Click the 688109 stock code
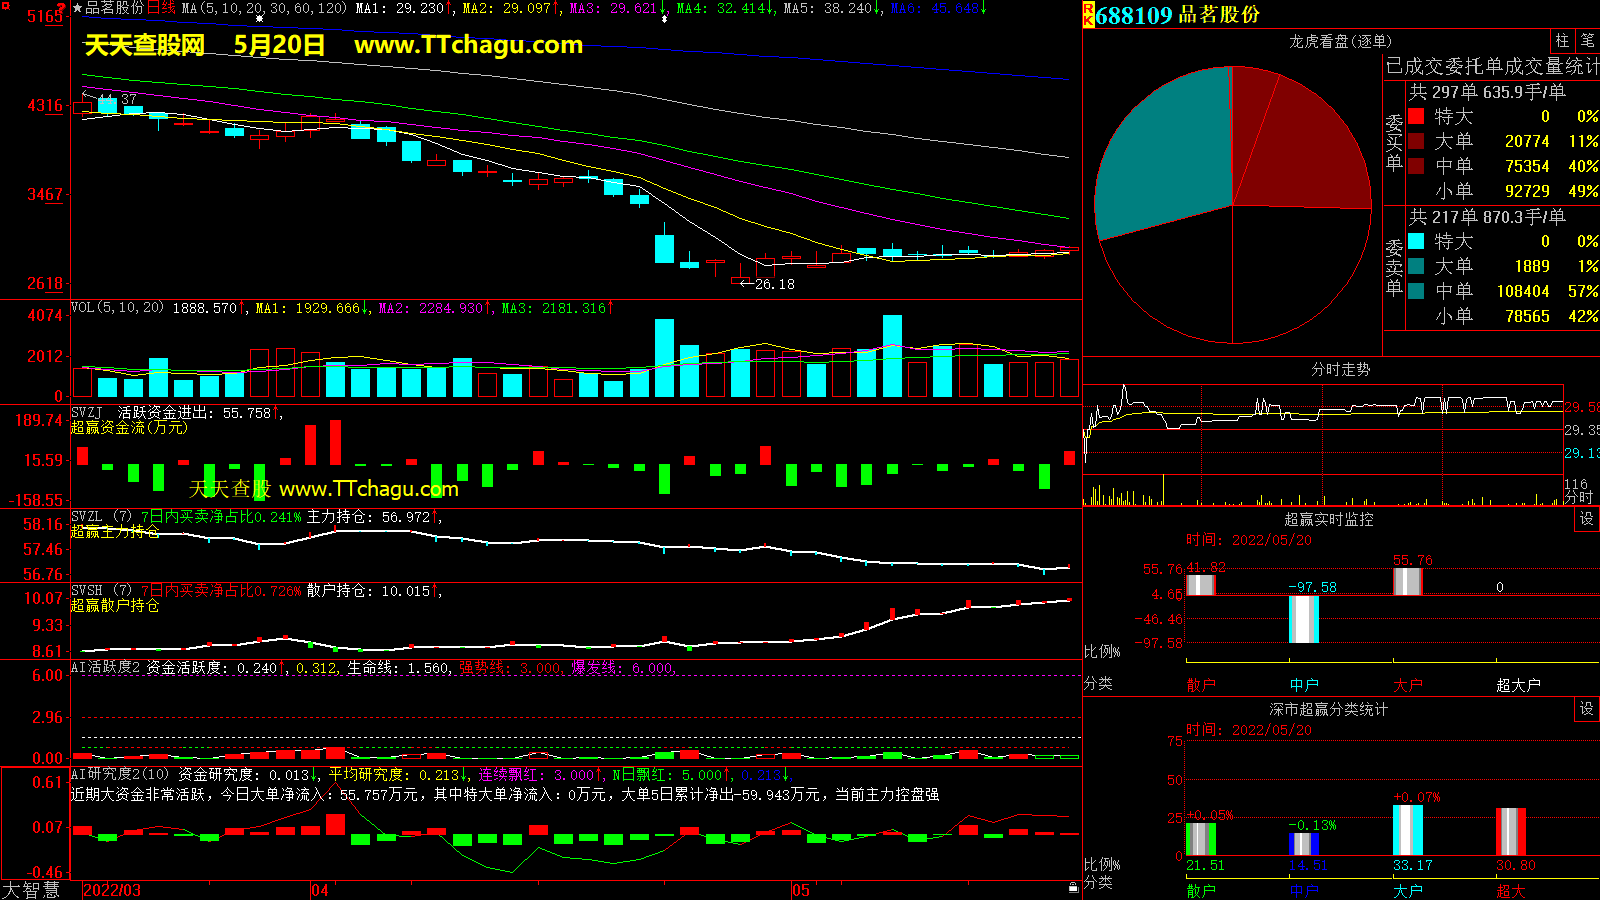 point(1134,15)
